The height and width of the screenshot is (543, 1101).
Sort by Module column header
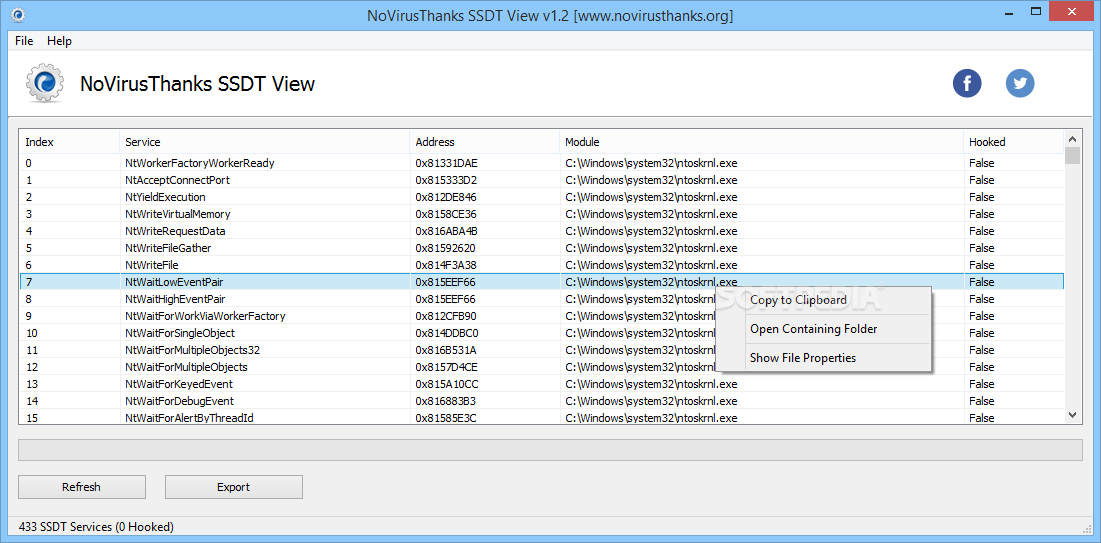[762, 142]
